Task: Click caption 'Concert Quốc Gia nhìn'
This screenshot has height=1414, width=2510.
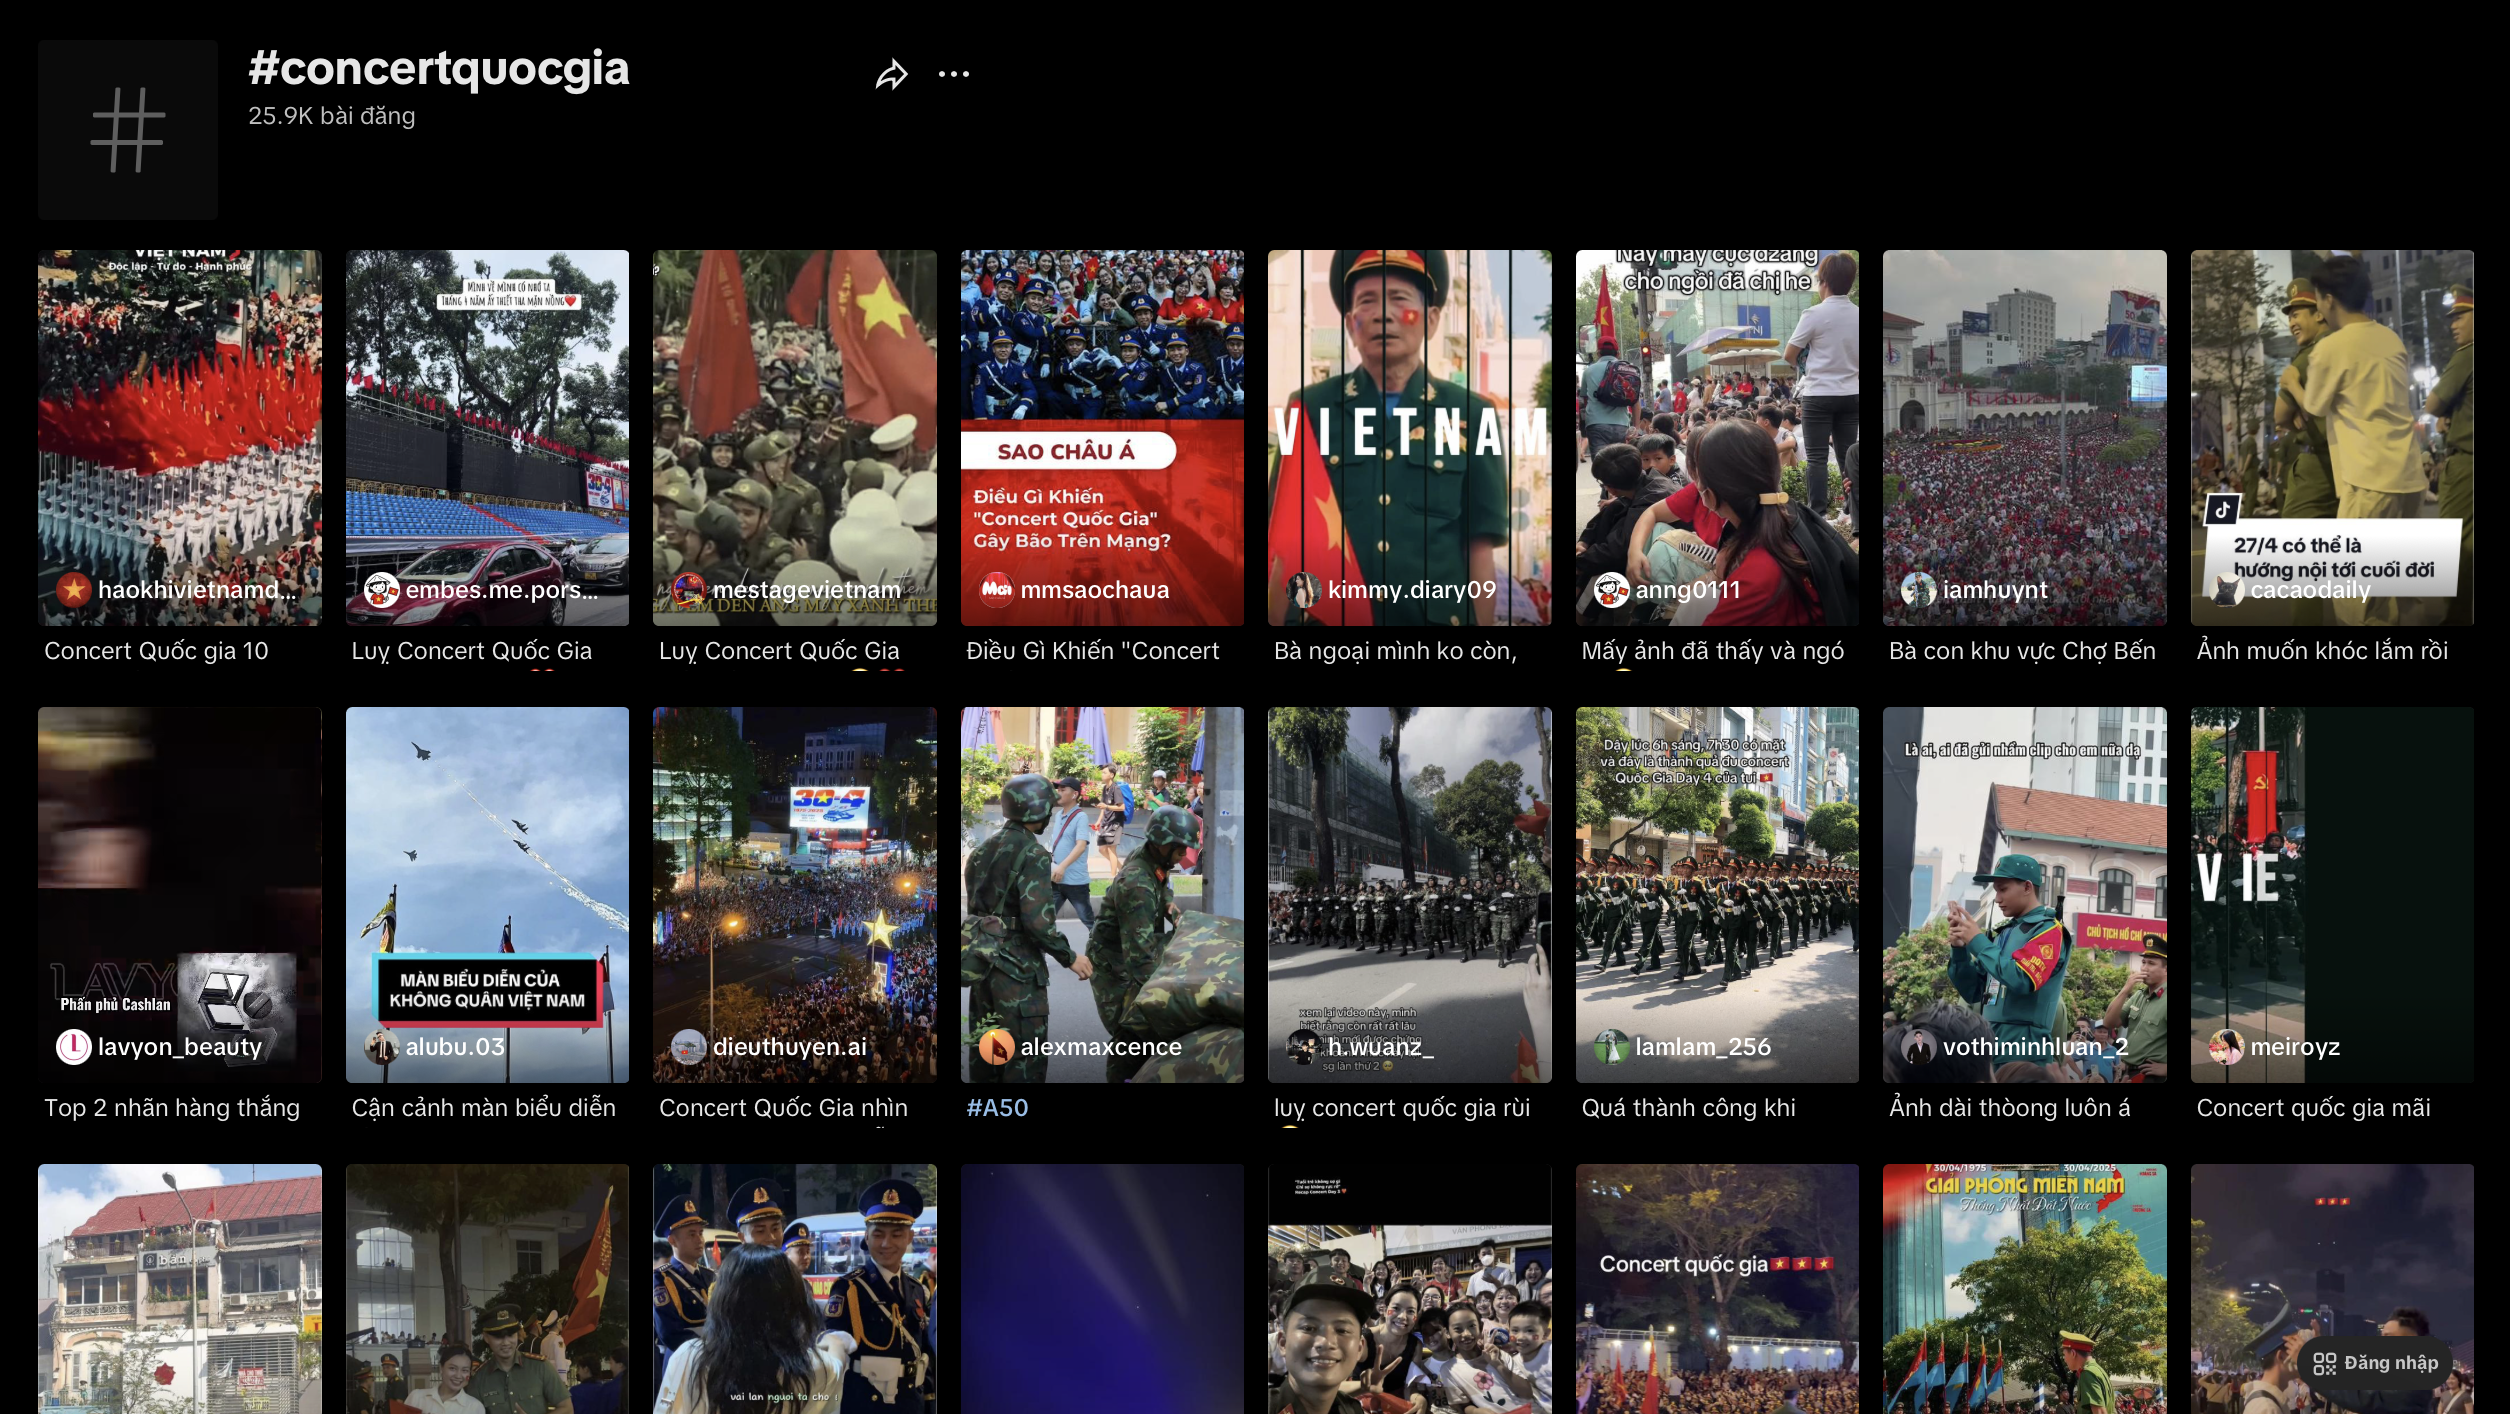Action: 783,1108
